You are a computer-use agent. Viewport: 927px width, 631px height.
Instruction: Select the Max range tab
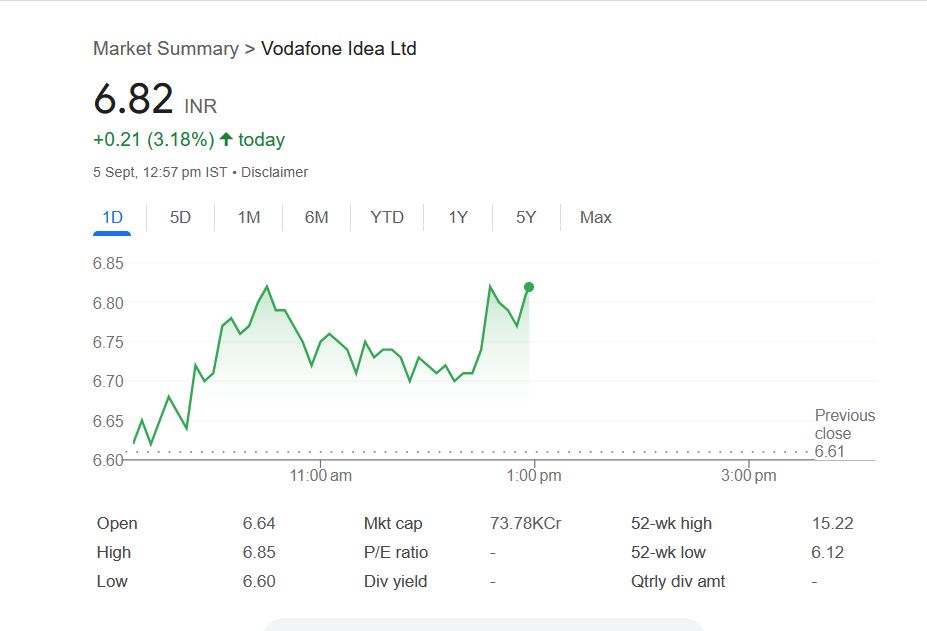click(595, 217)
